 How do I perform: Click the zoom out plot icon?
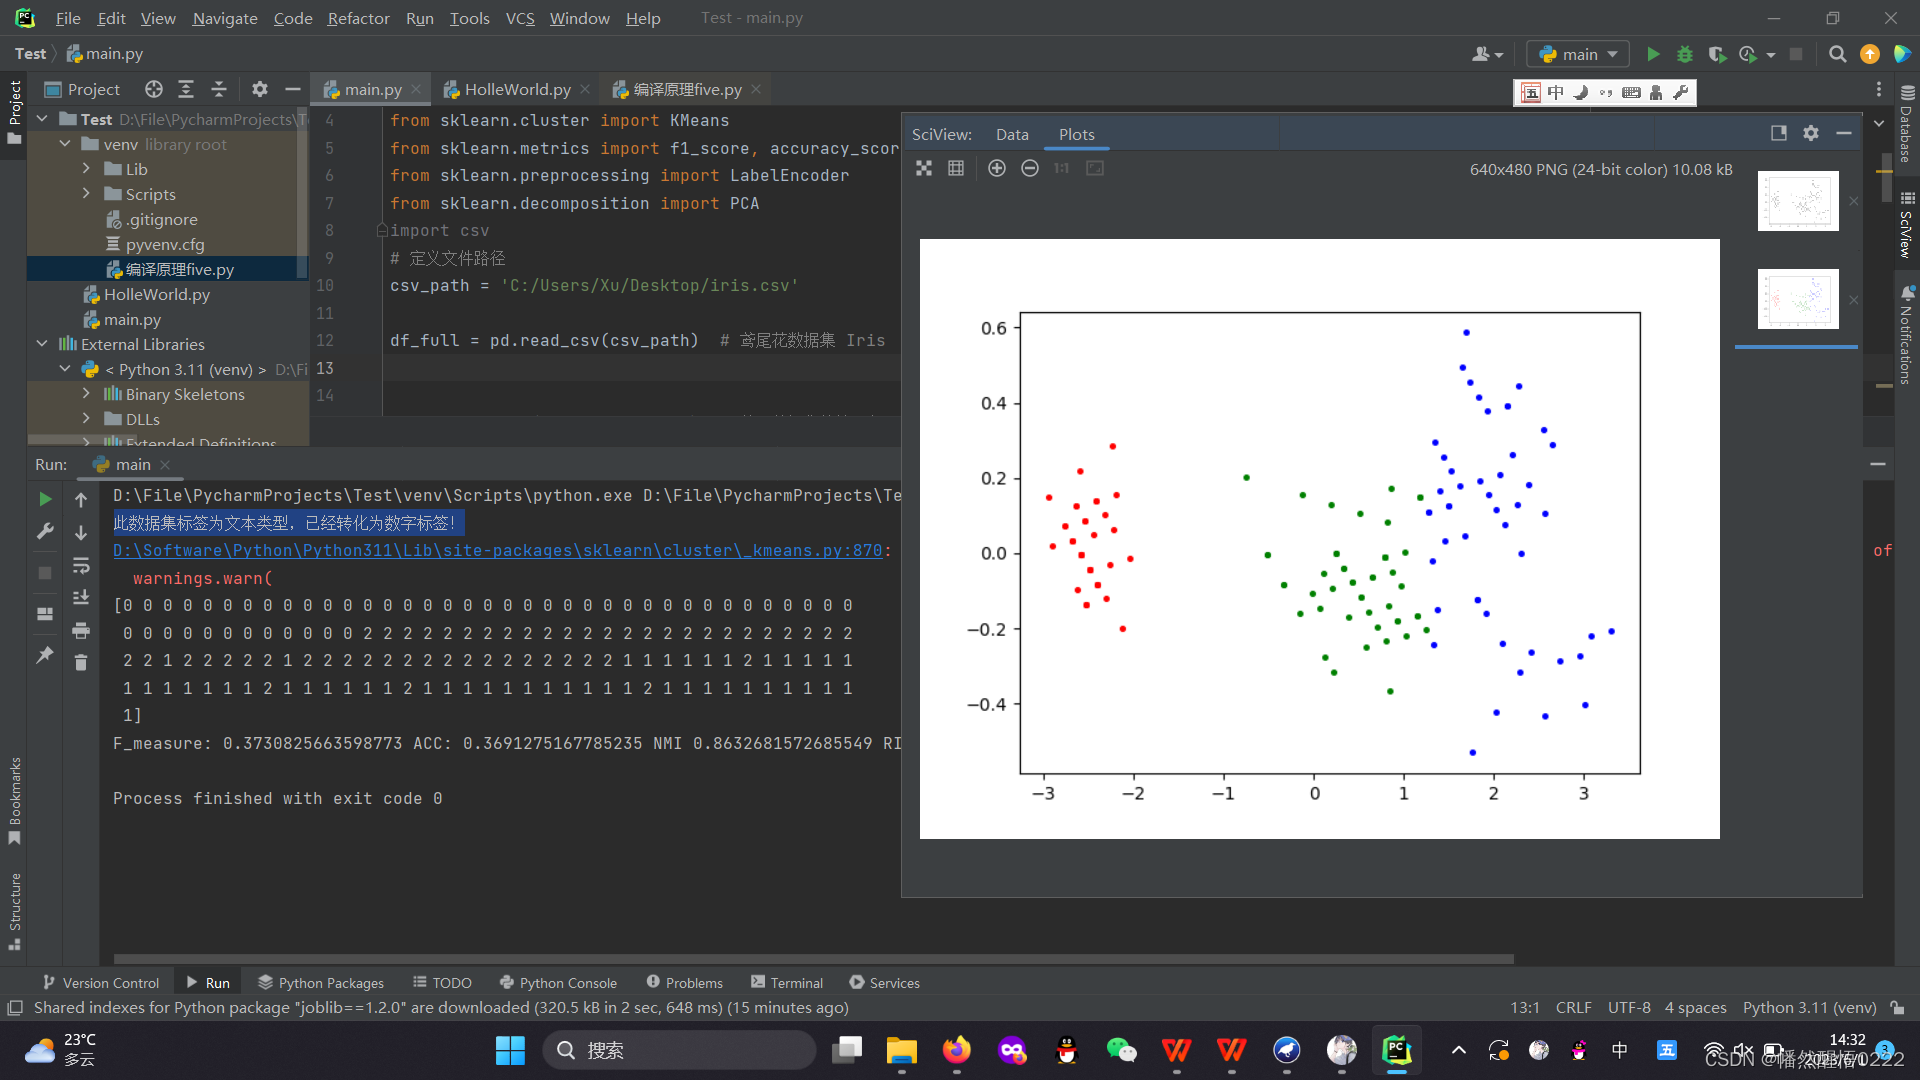tap(1029, 168)
